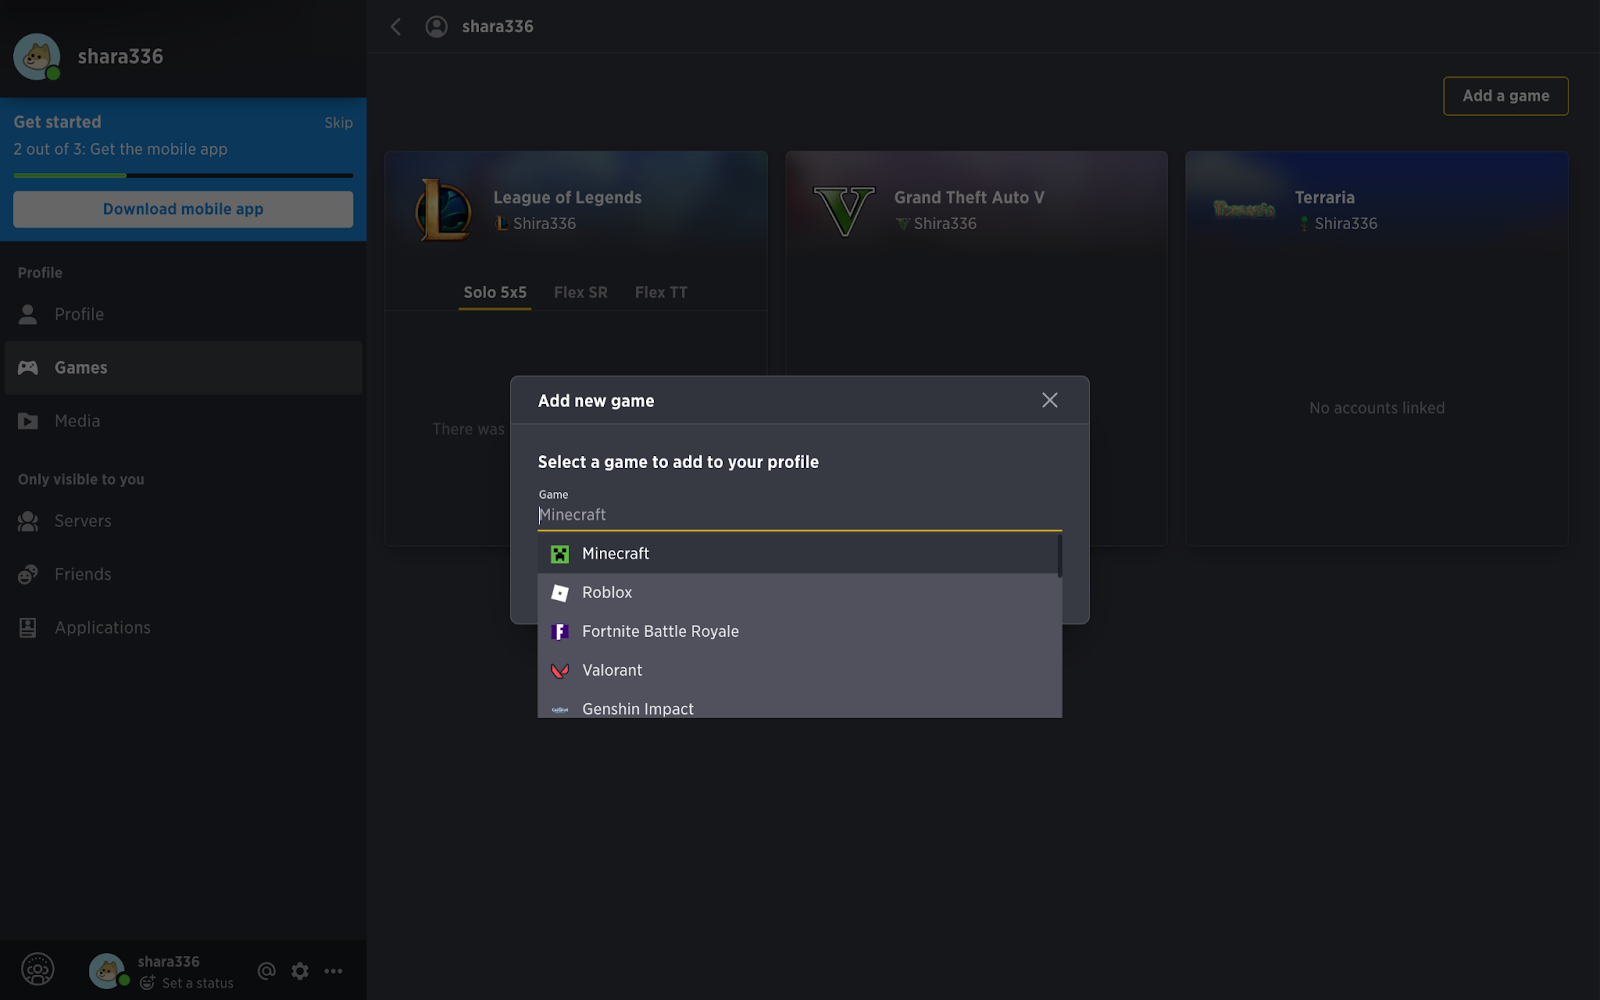Open Profile in the sidebar

pyautogui.click(x=183, y=314)
